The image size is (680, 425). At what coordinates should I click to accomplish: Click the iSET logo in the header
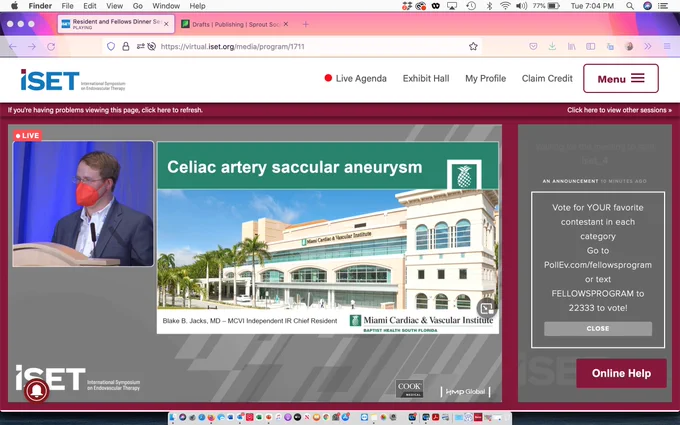coord(72,80)
